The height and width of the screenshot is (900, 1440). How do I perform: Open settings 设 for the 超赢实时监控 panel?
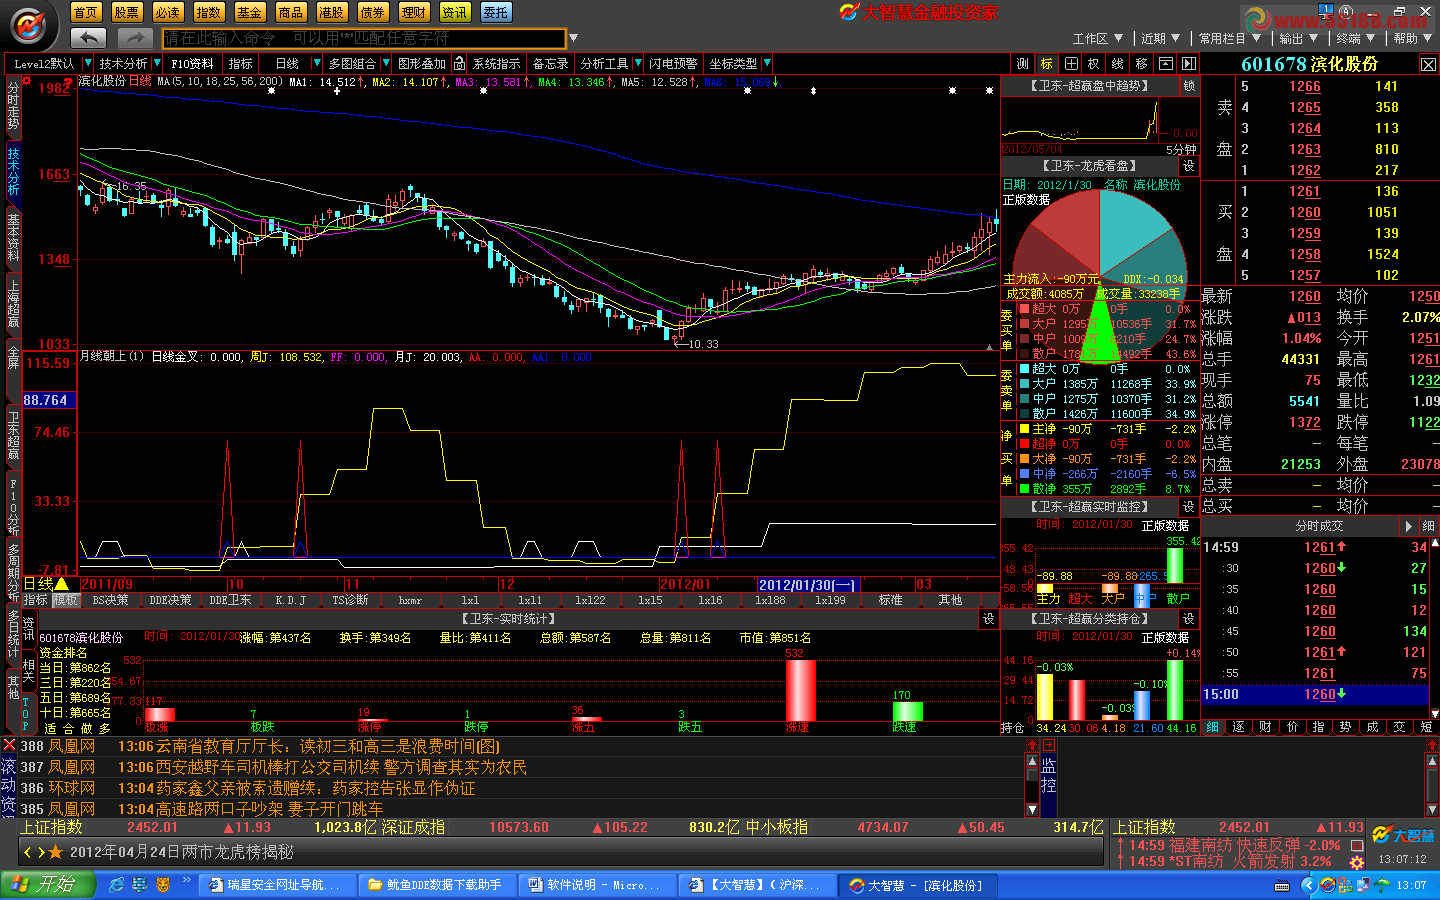pyautogui.click(x=1189, y=507)
